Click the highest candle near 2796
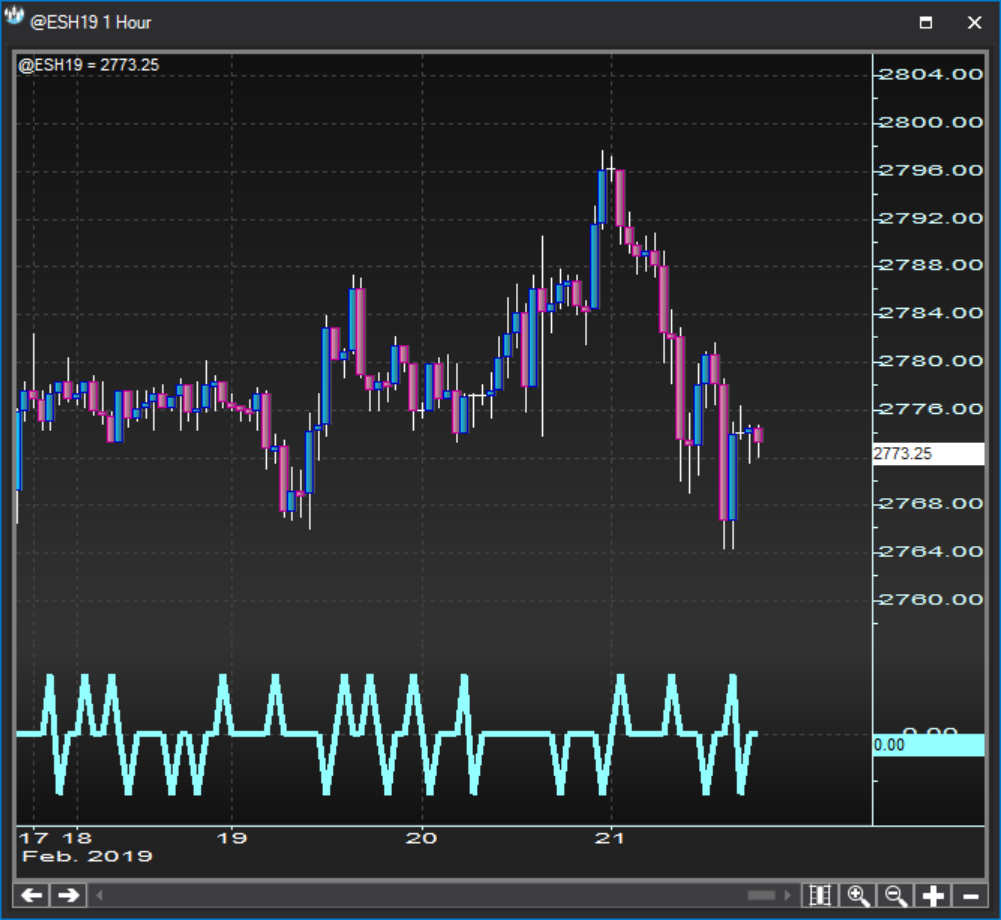The image size is (1001, 920). click(602, 196)
